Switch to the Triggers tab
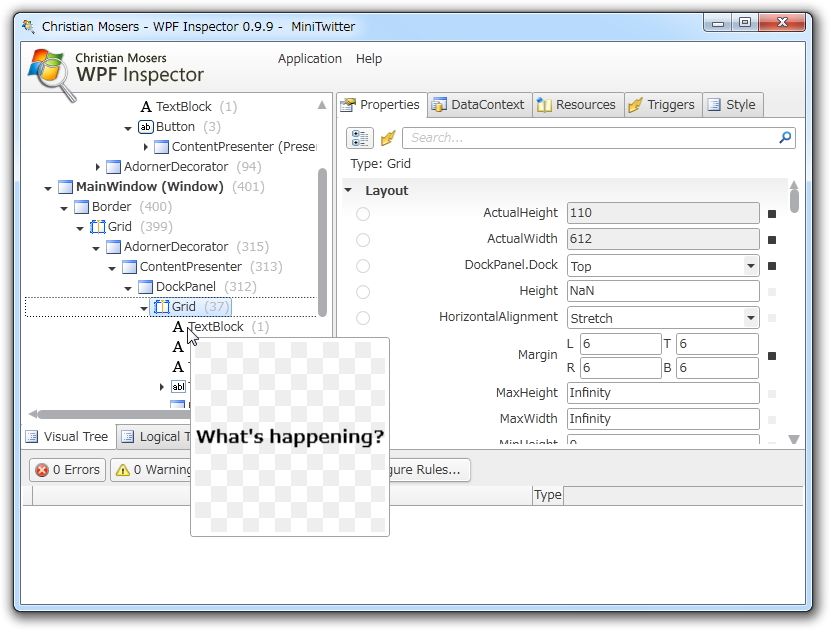Image resolution: width=830 pixels, height=631 pixels. (663, 105)
